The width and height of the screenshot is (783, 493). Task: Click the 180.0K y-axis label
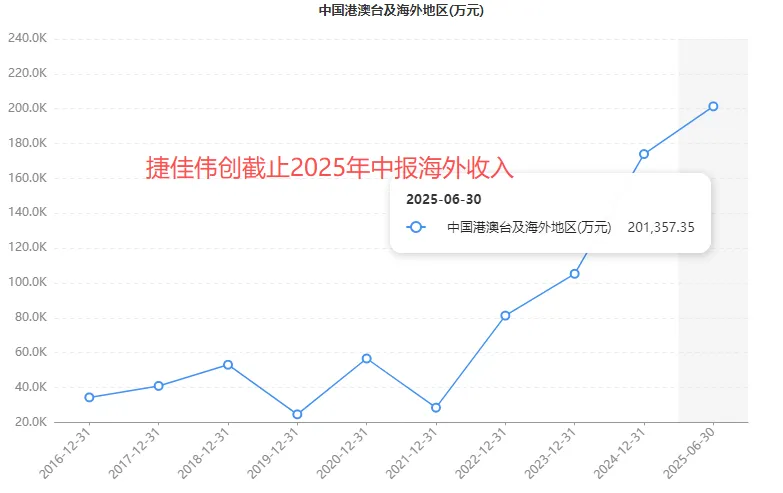click(27, 143)
